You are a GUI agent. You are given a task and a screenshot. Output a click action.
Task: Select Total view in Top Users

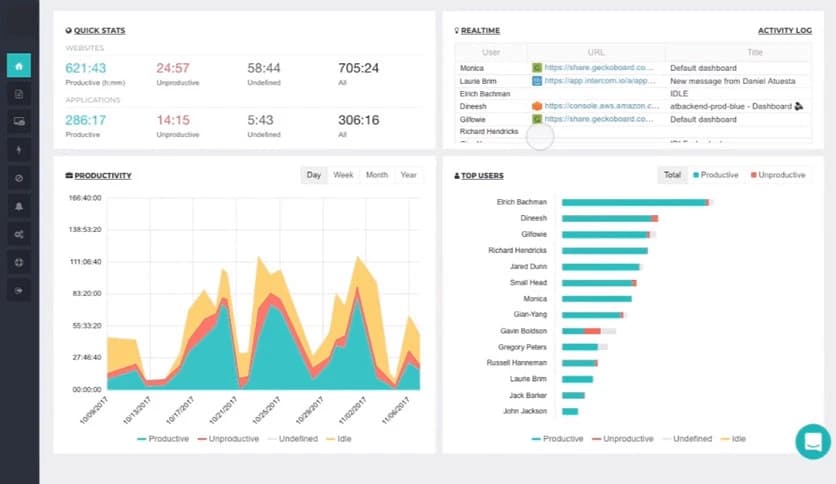tap(672, 175)
